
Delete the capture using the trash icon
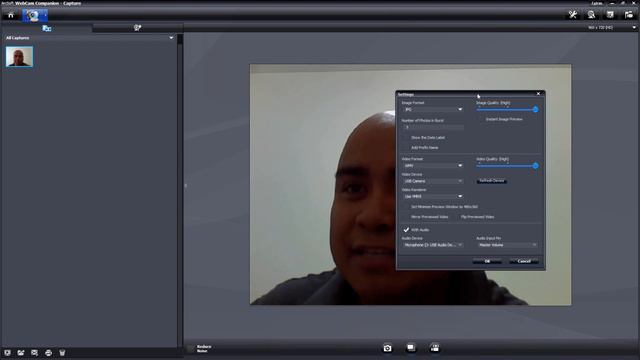[62, 353]
